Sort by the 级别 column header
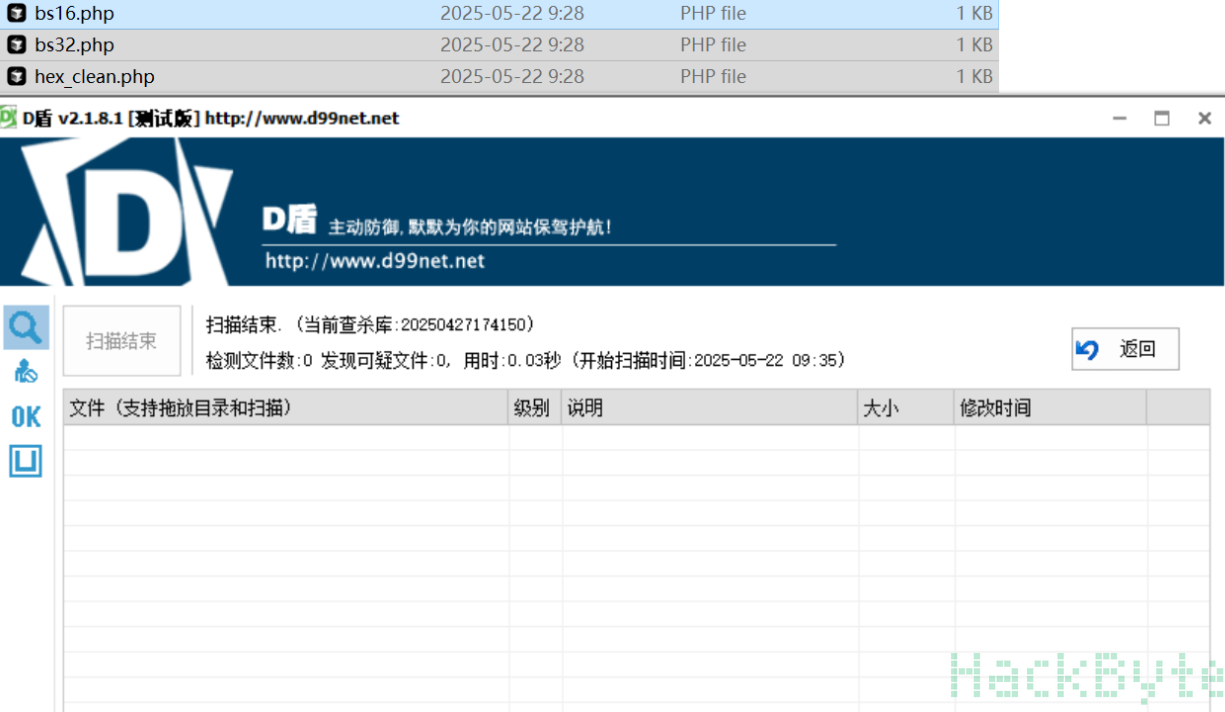The width and height of the screenshot is (1225, 712). pyautogui.click(x=535, y=408)
